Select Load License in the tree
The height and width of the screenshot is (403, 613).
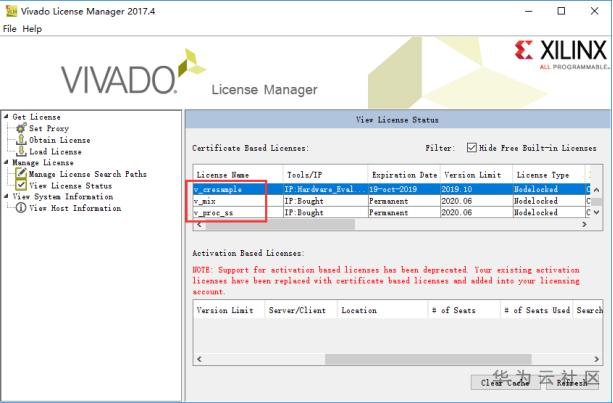[55, 152]
